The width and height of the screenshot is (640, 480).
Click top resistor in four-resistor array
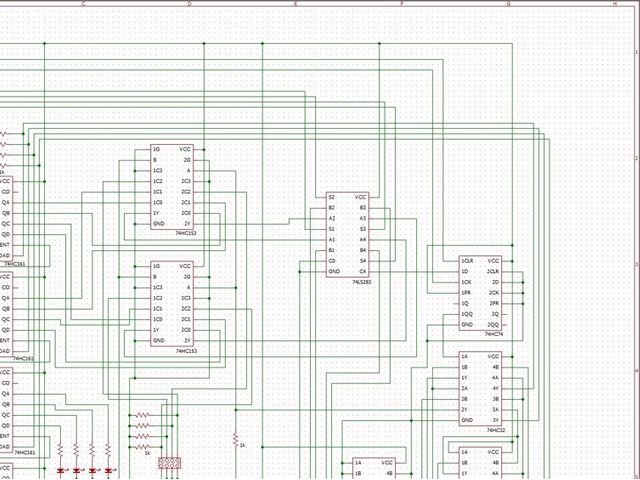click(x=142, y=415)
